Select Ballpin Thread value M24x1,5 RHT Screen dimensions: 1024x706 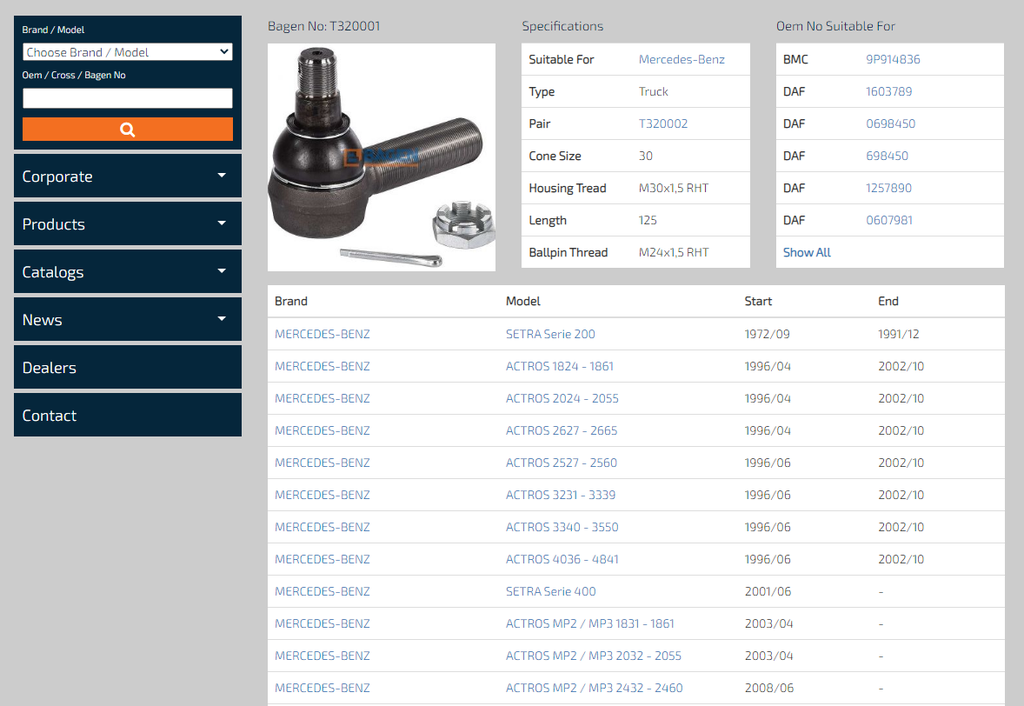click(x=673, y=252)
